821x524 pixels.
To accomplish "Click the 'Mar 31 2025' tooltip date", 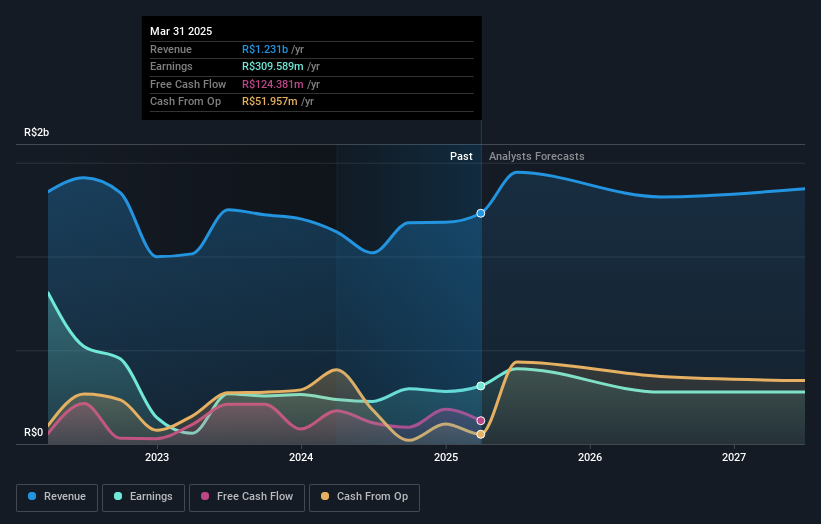I will (x=181, y=31).
